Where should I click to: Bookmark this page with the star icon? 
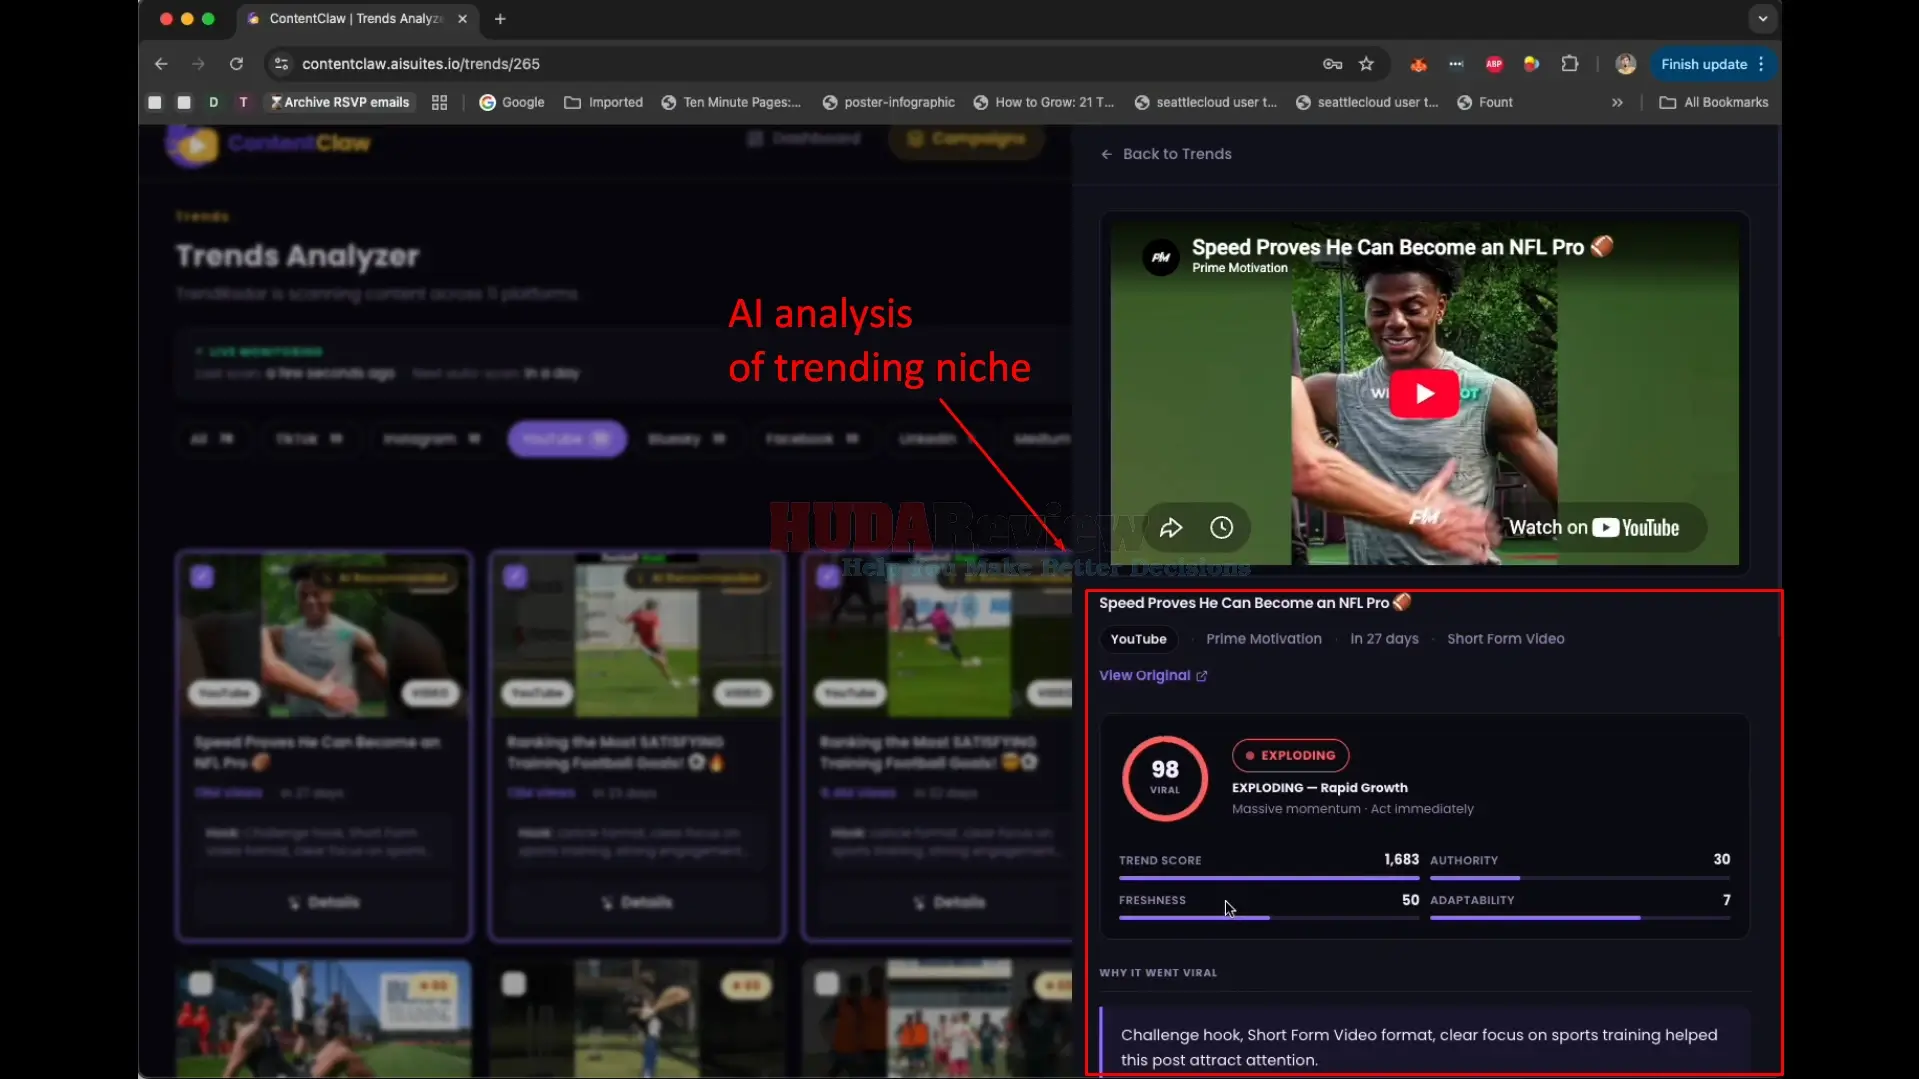(x=1366, y=64)
